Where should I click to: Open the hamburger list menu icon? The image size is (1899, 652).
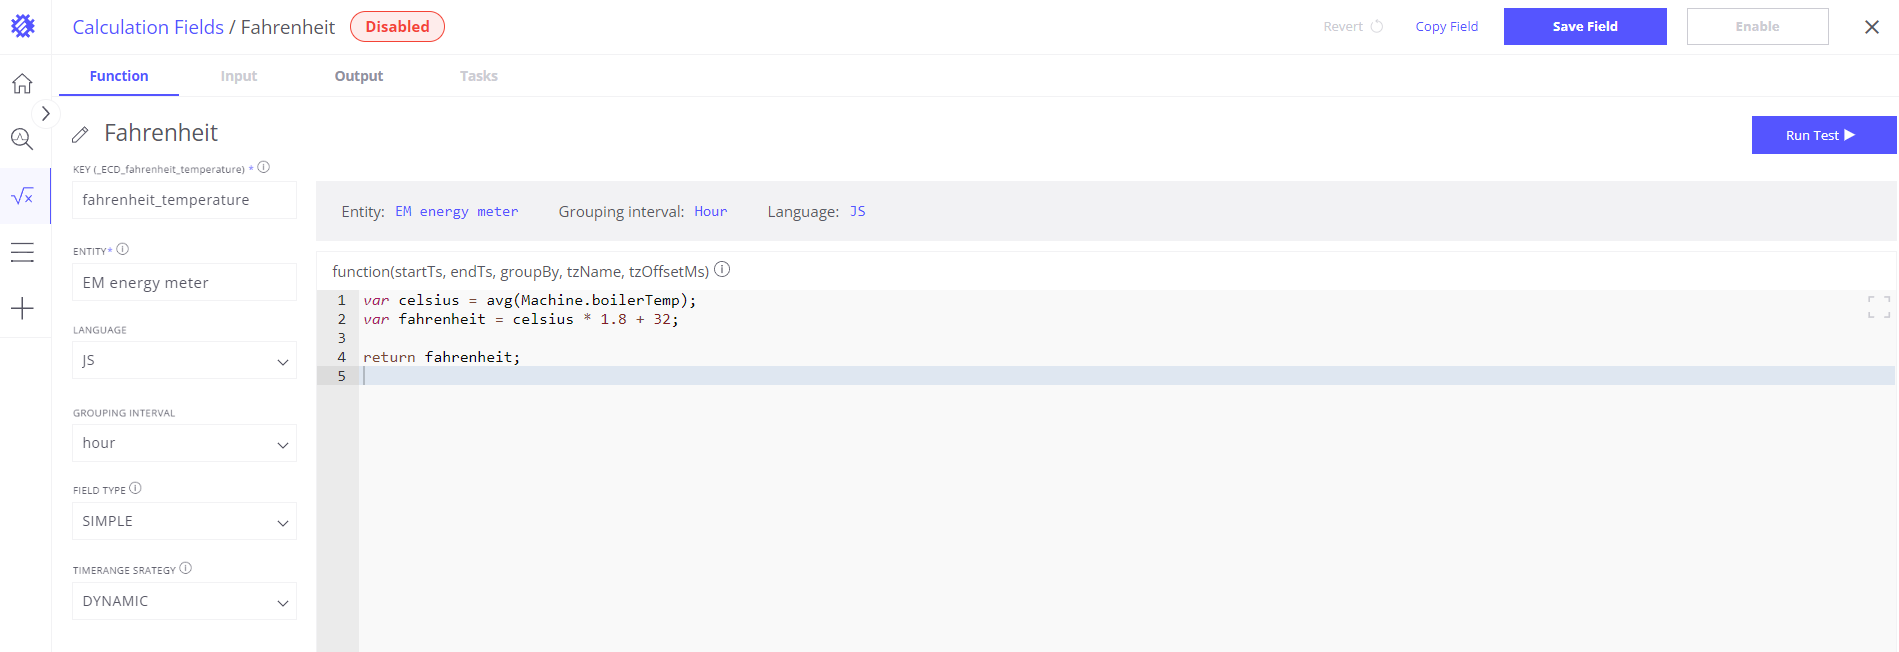[22, 252]
